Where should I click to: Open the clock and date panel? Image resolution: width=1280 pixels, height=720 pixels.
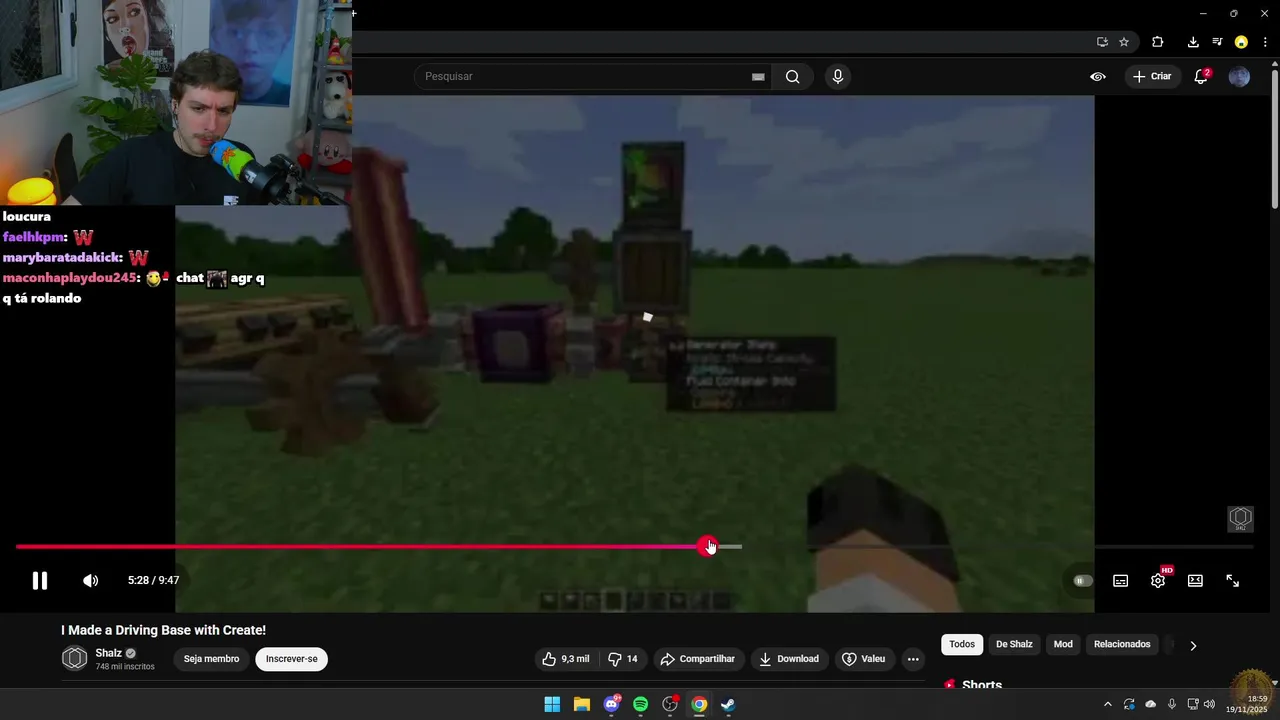point(1247,704)
